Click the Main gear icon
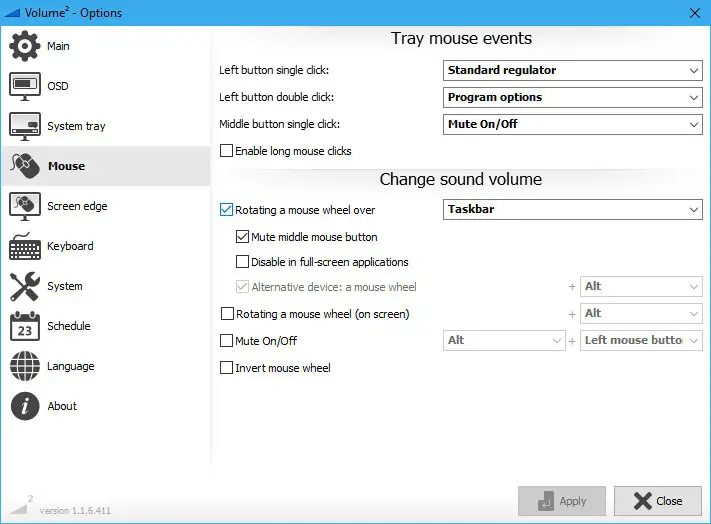The image size is (711, 524). [24, 46]
